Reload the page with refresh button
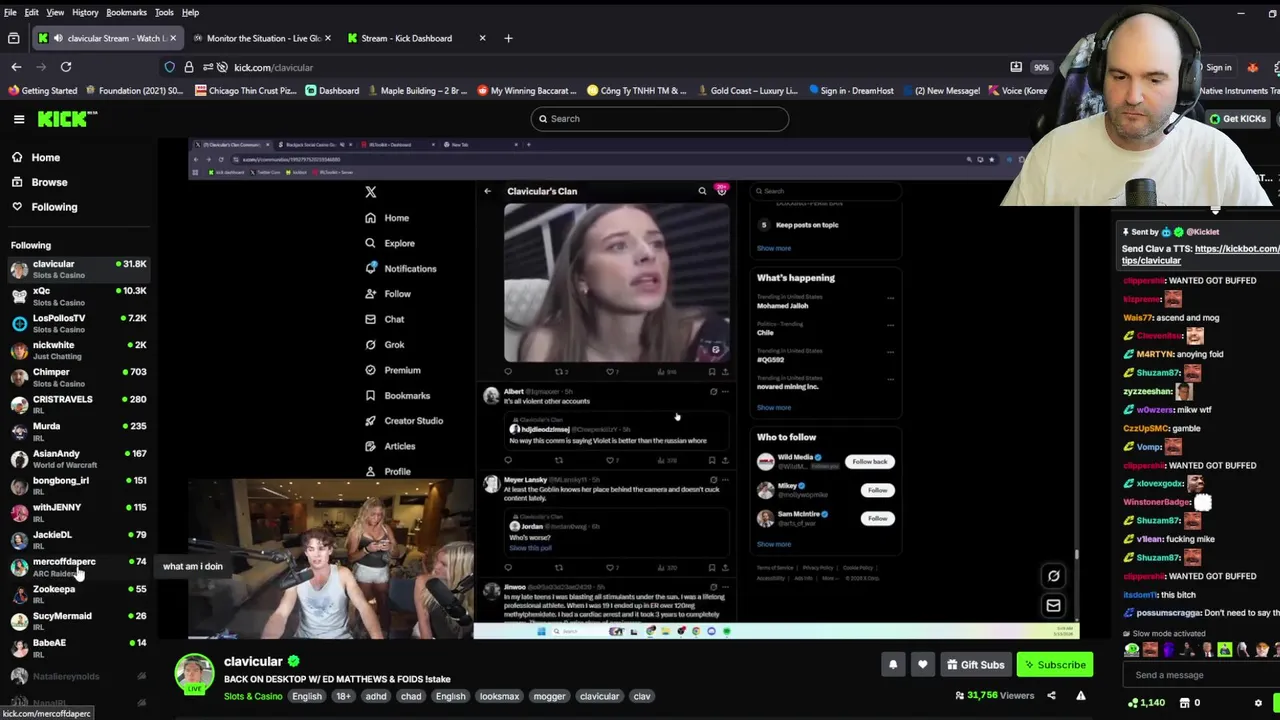 click(x=66, y=67)
